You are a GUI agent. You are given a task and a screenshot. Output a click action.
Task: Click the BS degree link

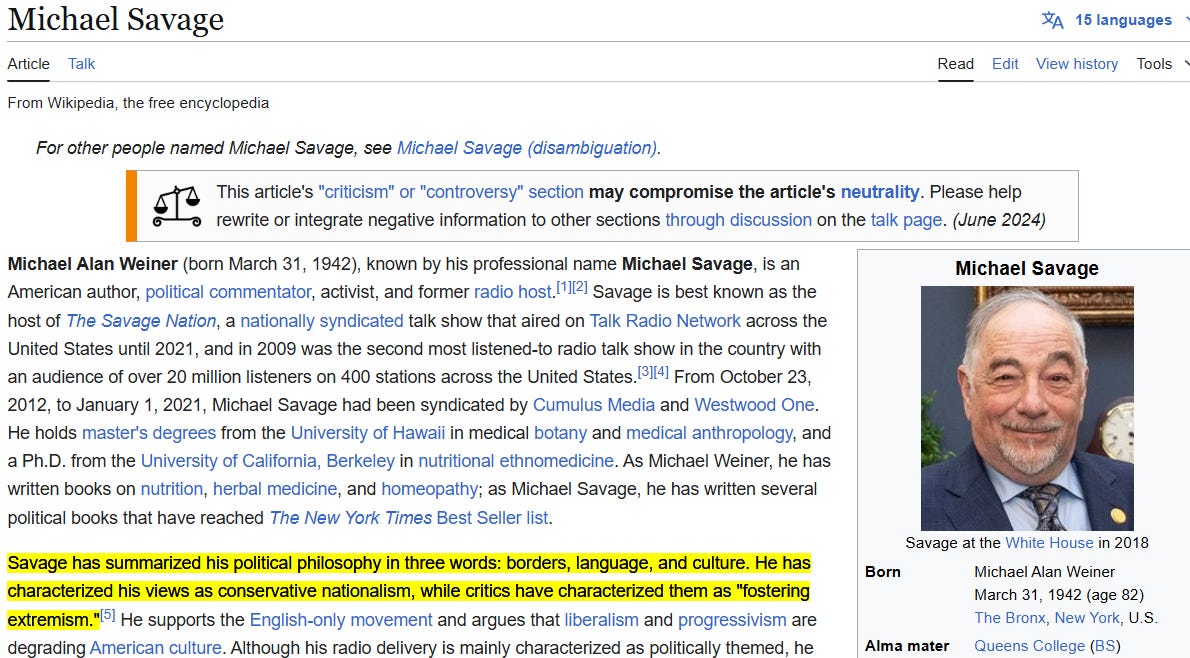pos(1104,646)
